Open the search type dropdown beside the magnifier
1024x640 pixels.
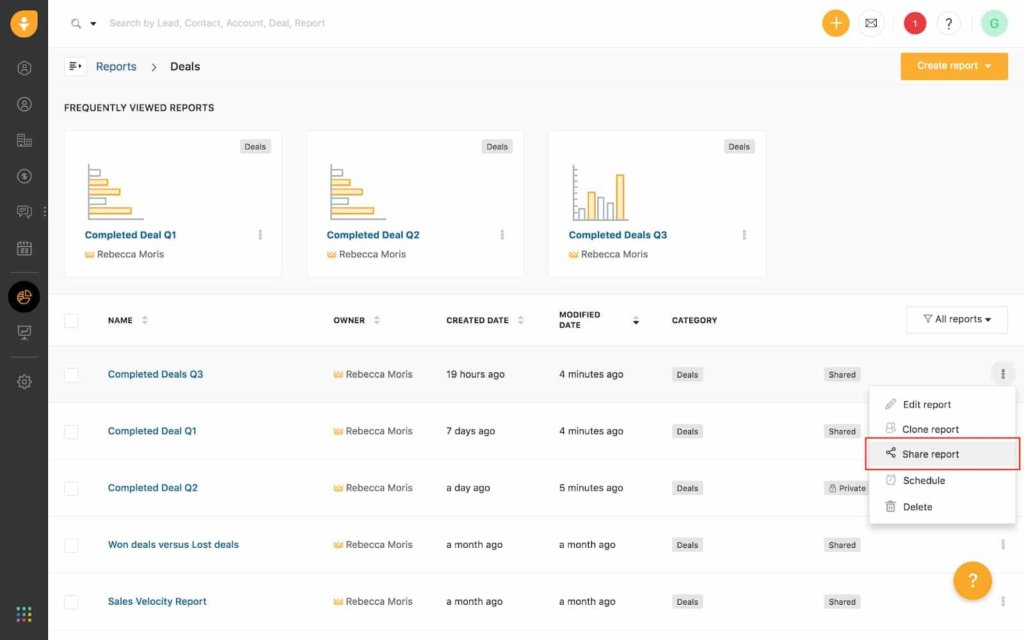coord(92,22)
